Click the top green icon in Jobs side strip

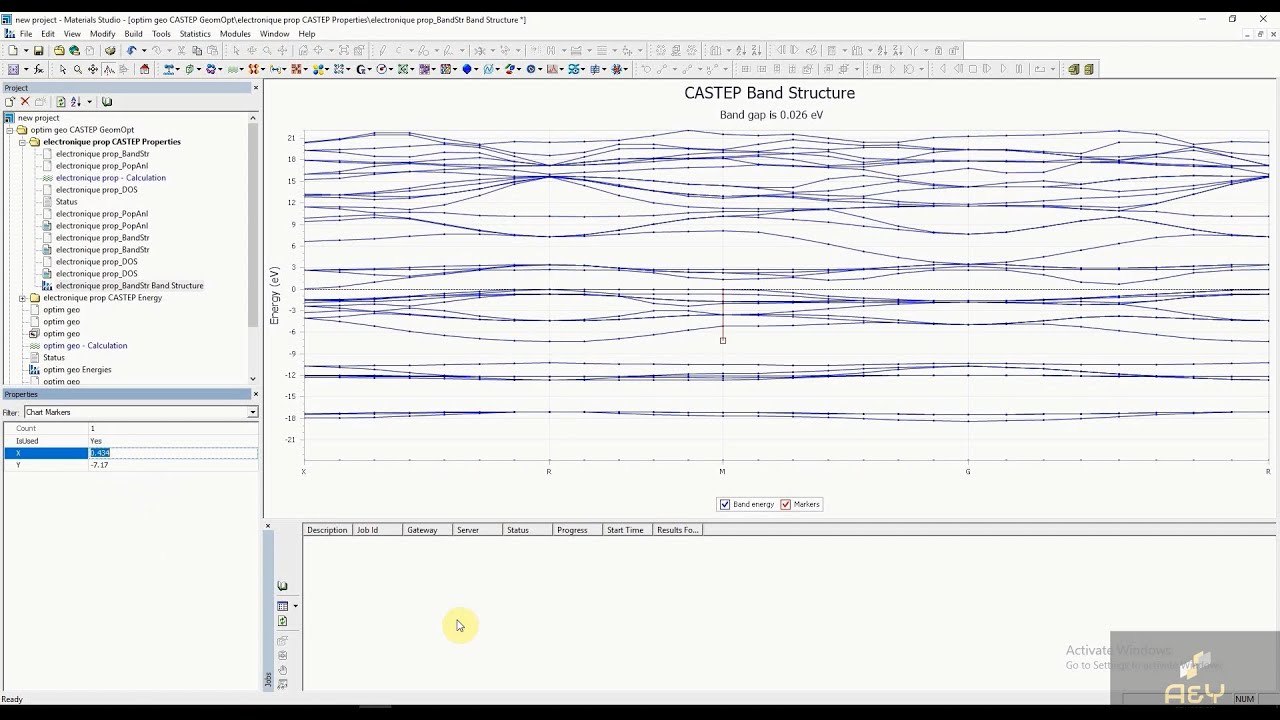coord(282,586)
